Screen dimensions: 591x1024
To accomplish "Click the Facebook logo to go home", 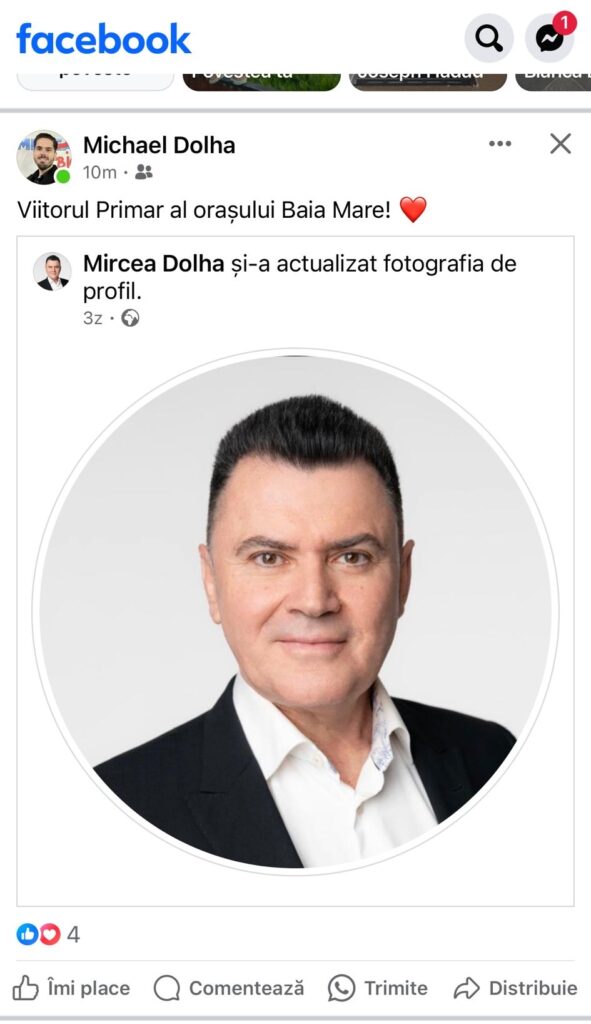I will pyautogui.click(x=104, y=39).
